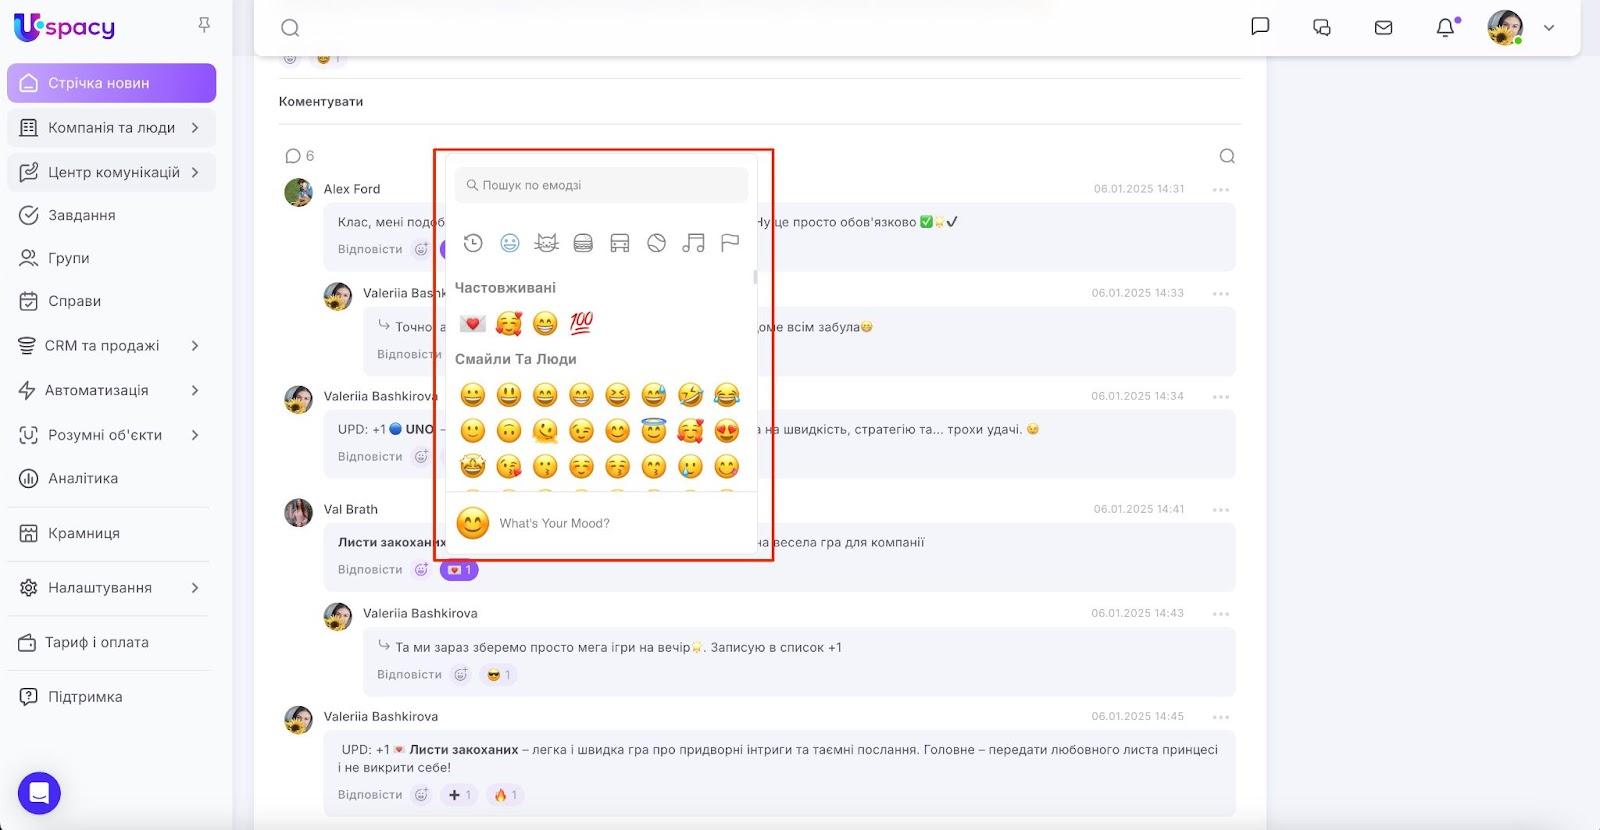The width and height of the screenshot is (1600, 830).
Task: Toggle the sidebar pin icon
Action: 204,25
